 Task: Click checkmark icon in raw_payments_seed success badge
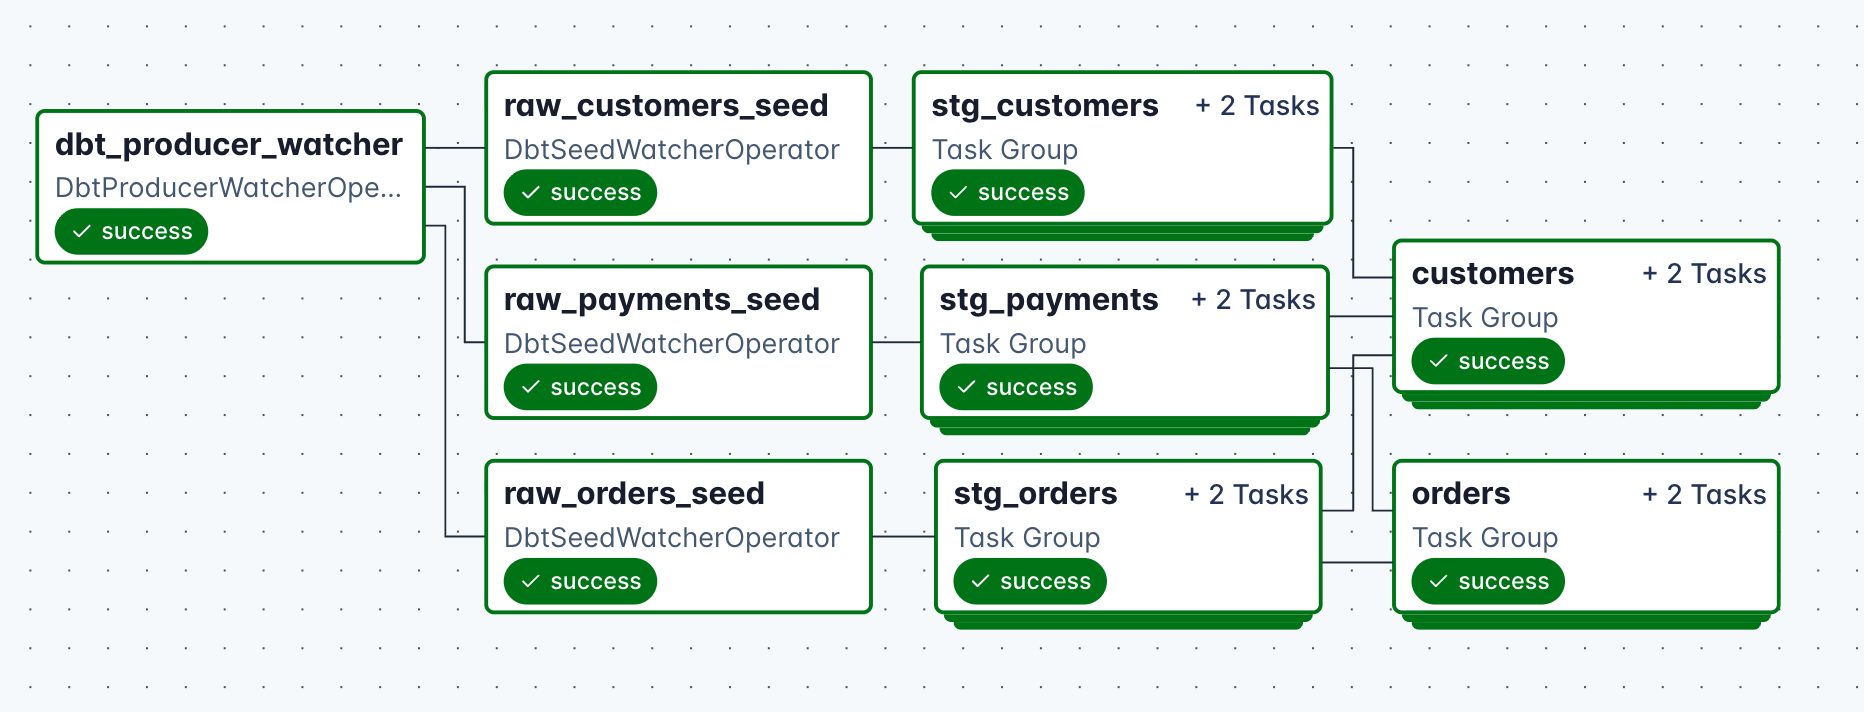click(531, 387)
